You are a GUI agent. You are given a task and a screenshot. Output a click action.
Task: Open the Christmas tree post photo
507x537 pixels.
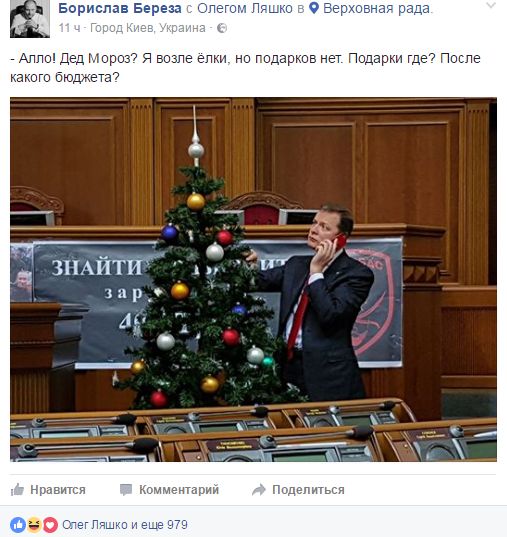point(253,279)
